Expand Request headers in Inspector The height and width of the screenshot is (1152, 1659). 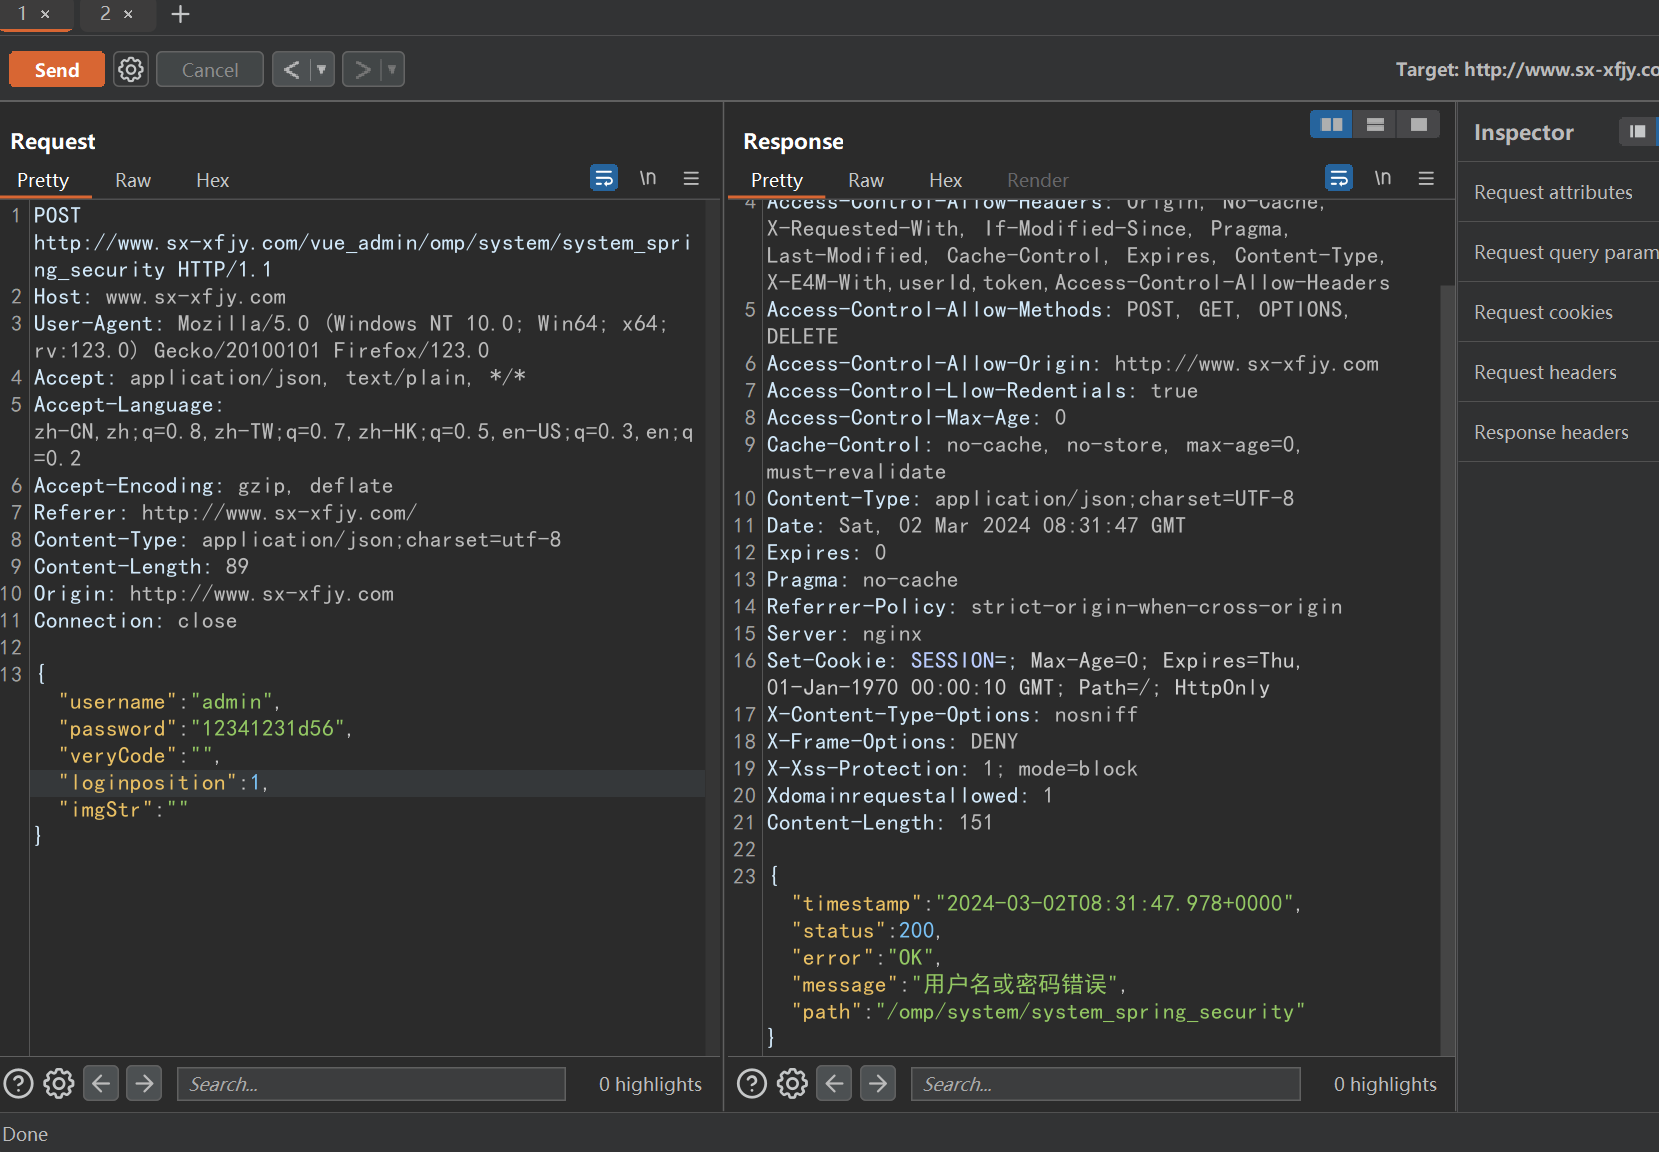pyautogui.click(x=1558, y=372)
